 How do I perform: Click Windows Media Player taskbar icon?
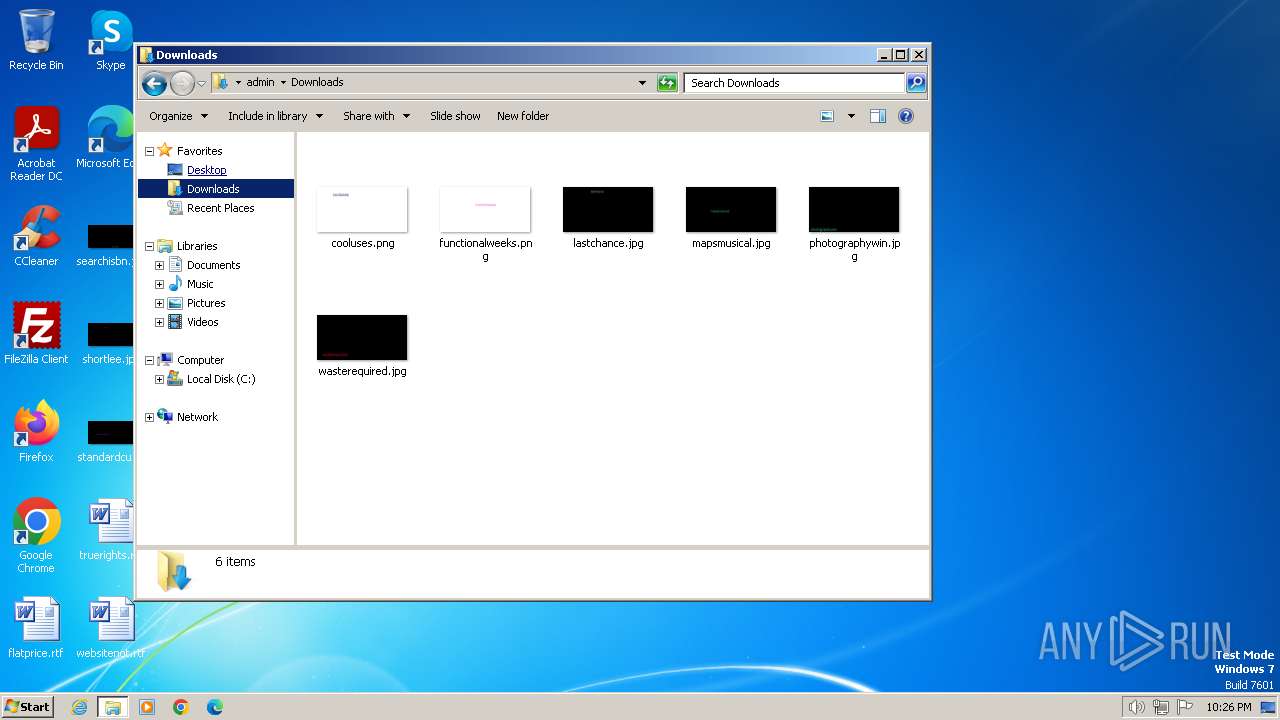(x=147, y=707)
